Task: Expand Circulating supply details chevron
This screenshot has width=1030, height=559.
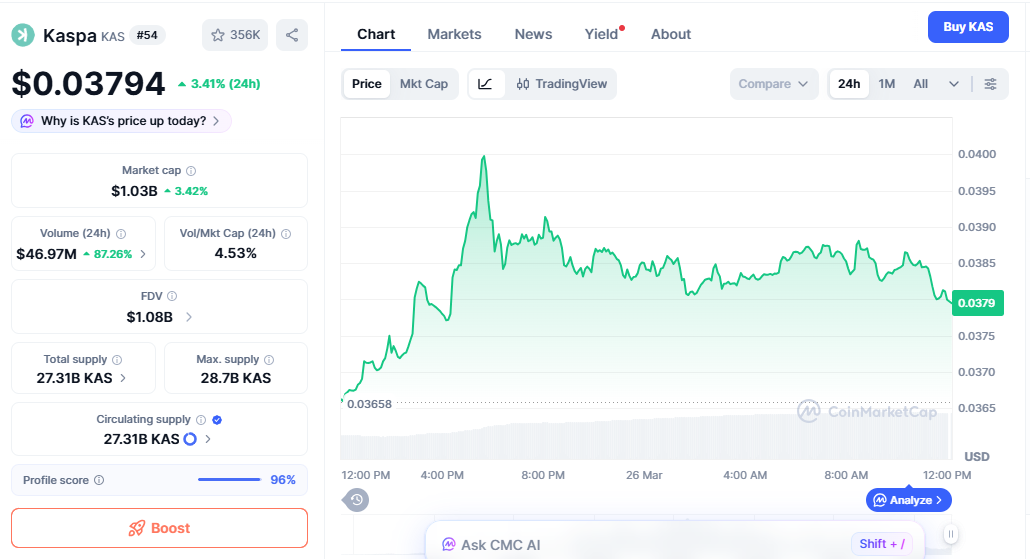Action: (x=208, y=439)
